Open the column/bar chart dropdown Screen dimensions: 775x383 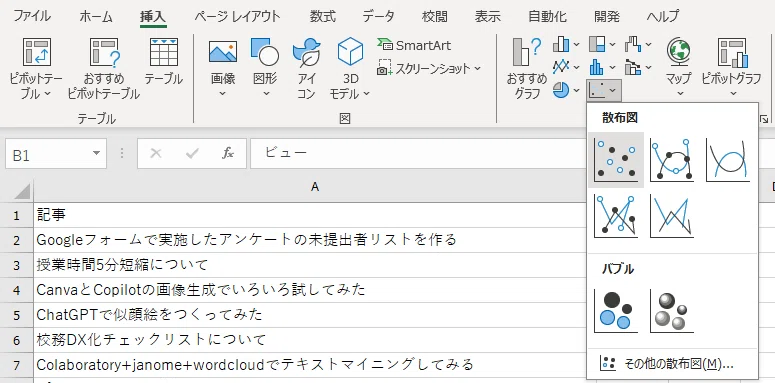(566, 45)
